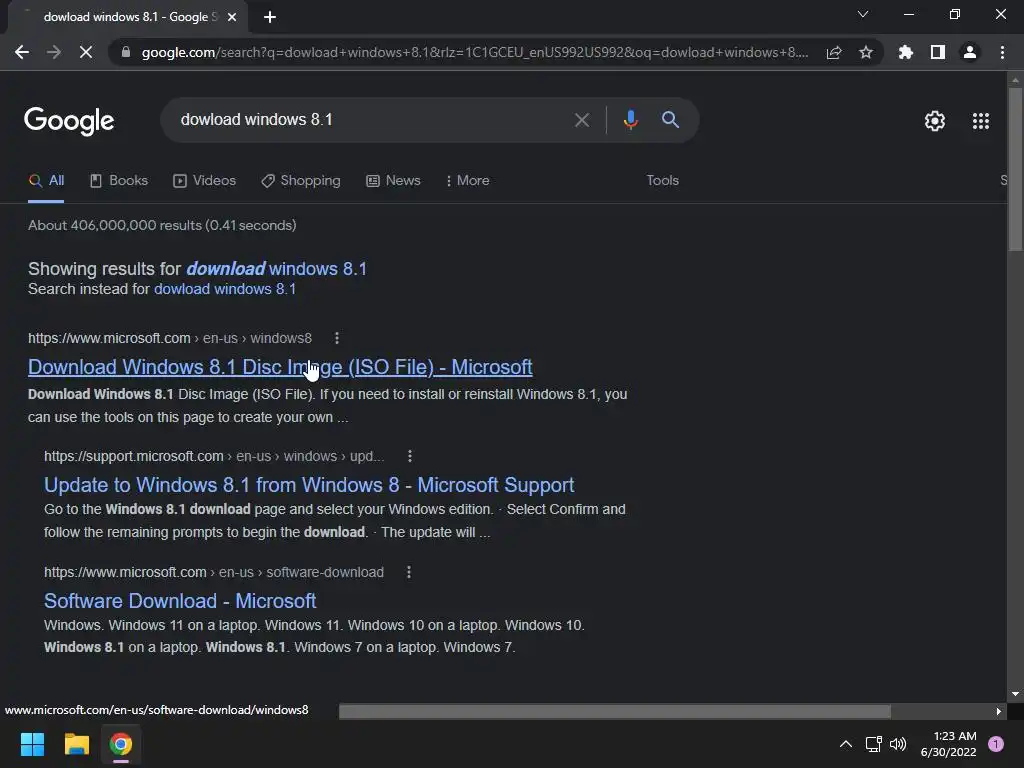Screen dimensions: 1024x768
Task: Open the notification badge in taskbar
Action: point(996,744)
